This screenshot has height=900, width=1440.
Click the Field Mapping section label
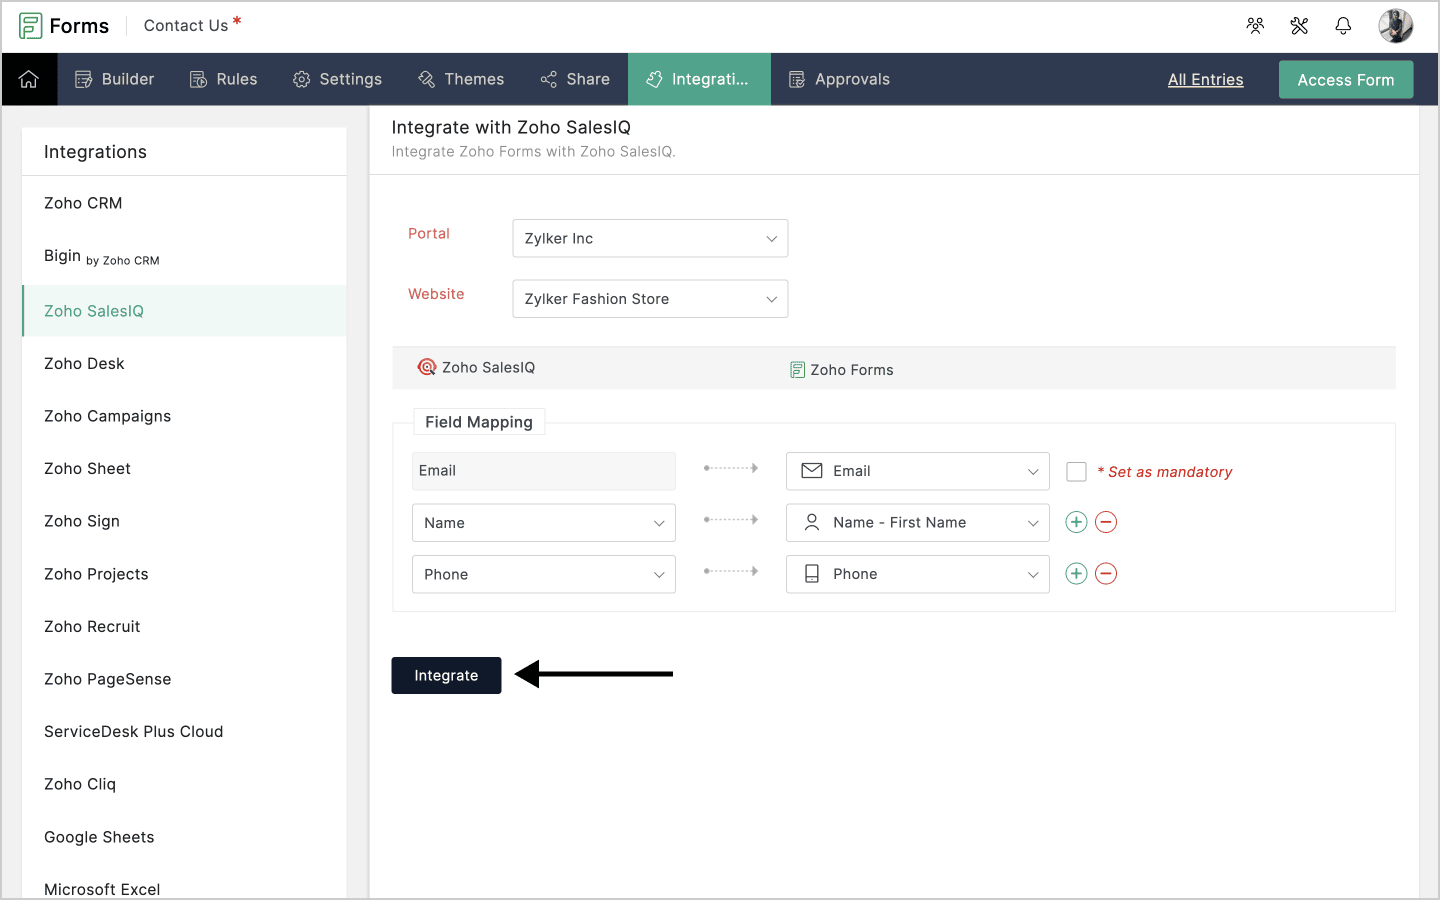[479, 422]
